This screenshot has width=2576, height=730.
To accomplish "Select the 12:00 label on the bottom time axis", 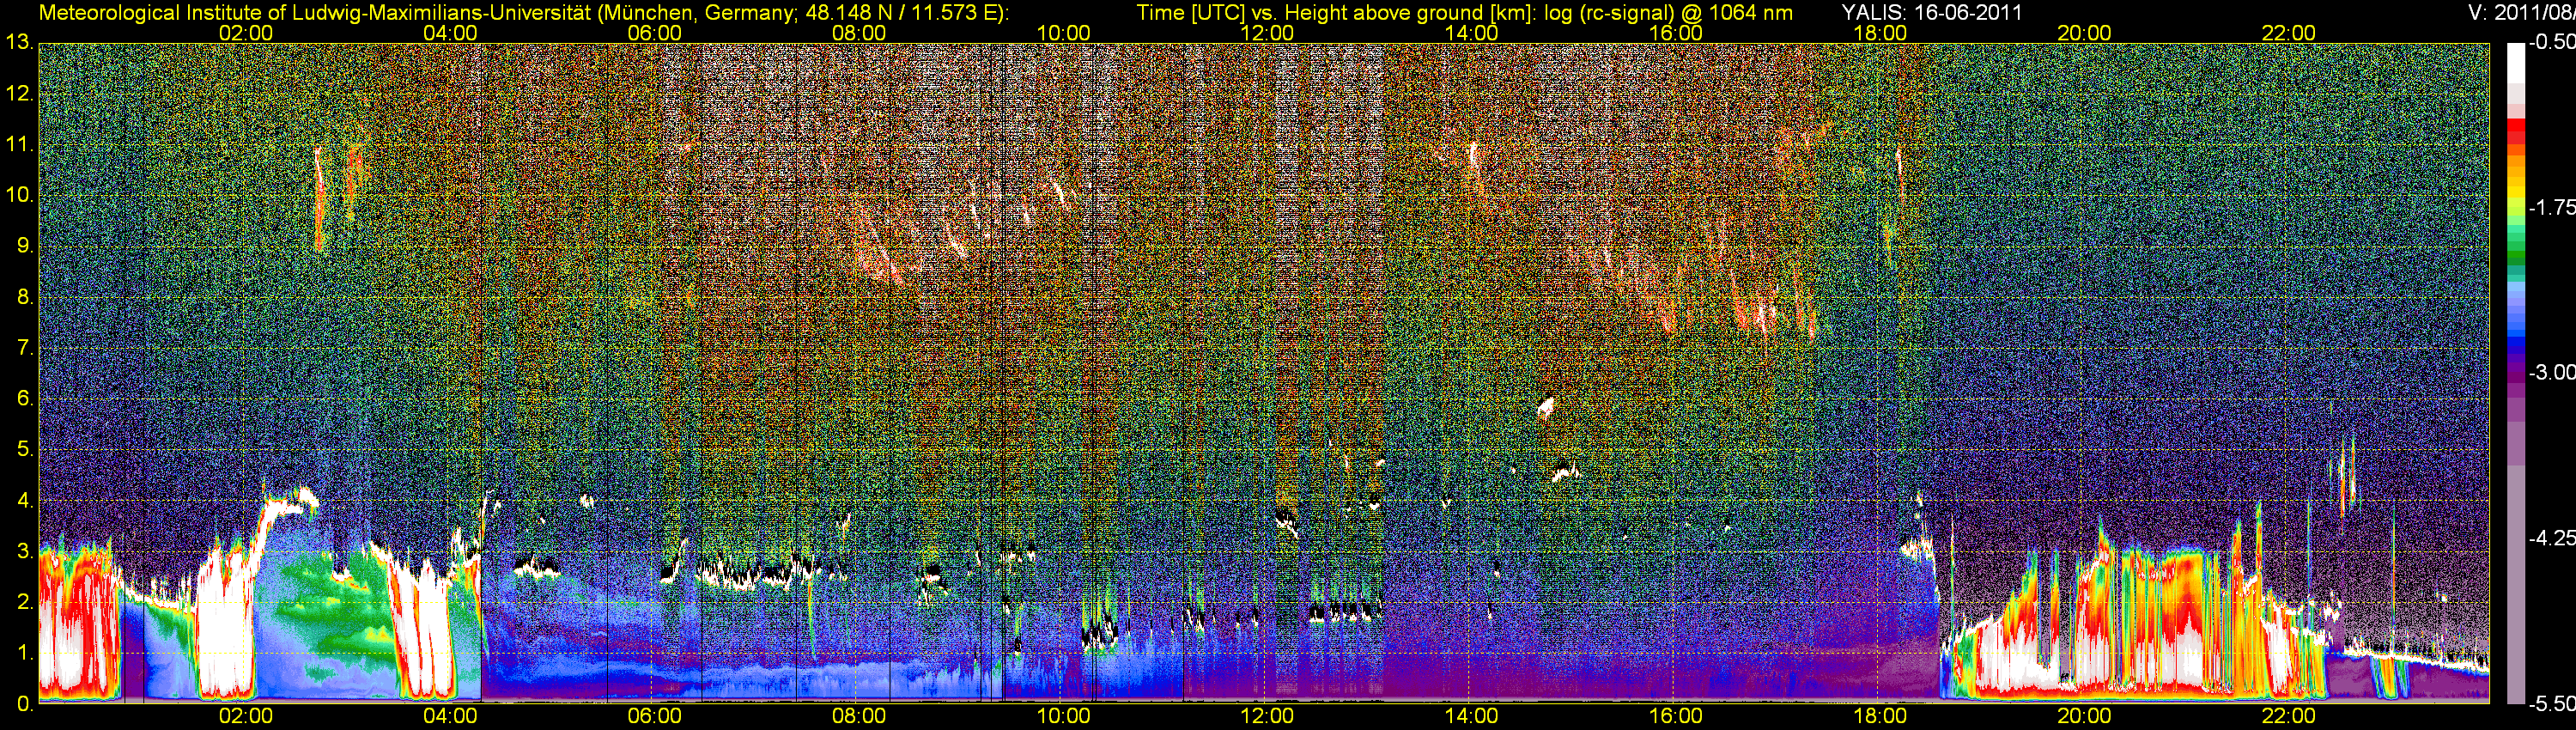I will (1267, 716).
